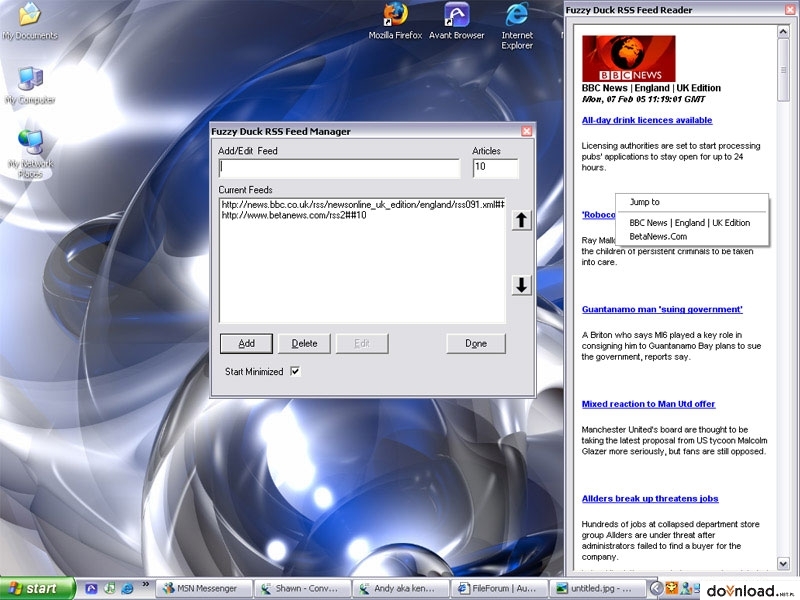Select the BBC news feed URL in Current Feeds
Viewport: 800px width, 600px height.
[x=363, y=205]
